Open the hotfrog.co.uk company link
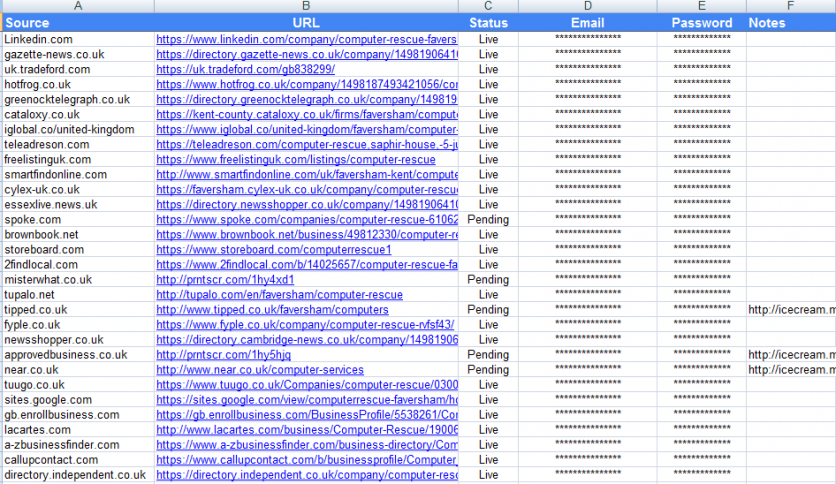This screenshot has height=484, width=836. pyautogui.click(x=307, y=84)
